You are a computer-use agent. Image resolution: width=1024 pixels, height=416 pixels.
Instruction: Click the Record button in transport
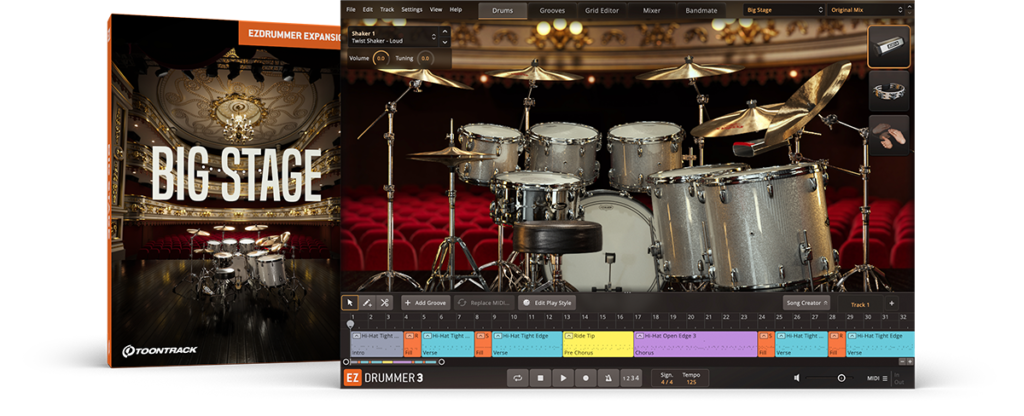point(586,378)
